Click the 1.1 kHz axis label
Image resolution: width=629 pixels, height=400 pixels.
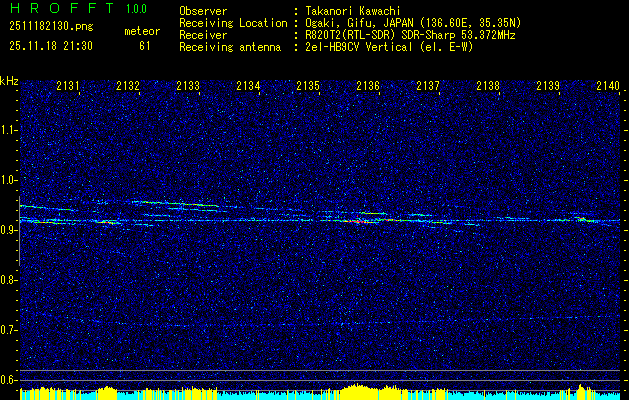(x=9, y=130)
